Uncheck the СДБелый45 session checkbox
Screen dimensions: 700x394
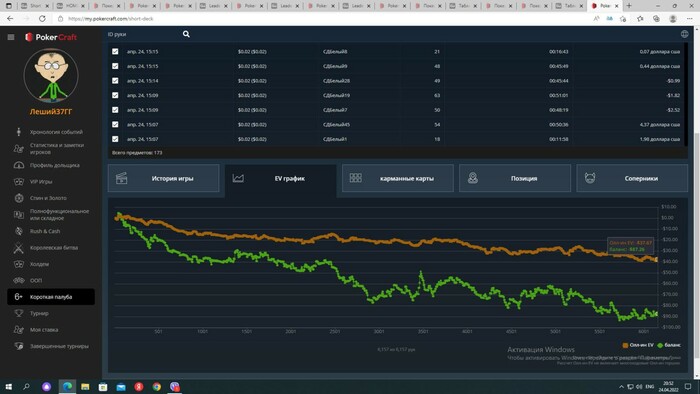115,124
